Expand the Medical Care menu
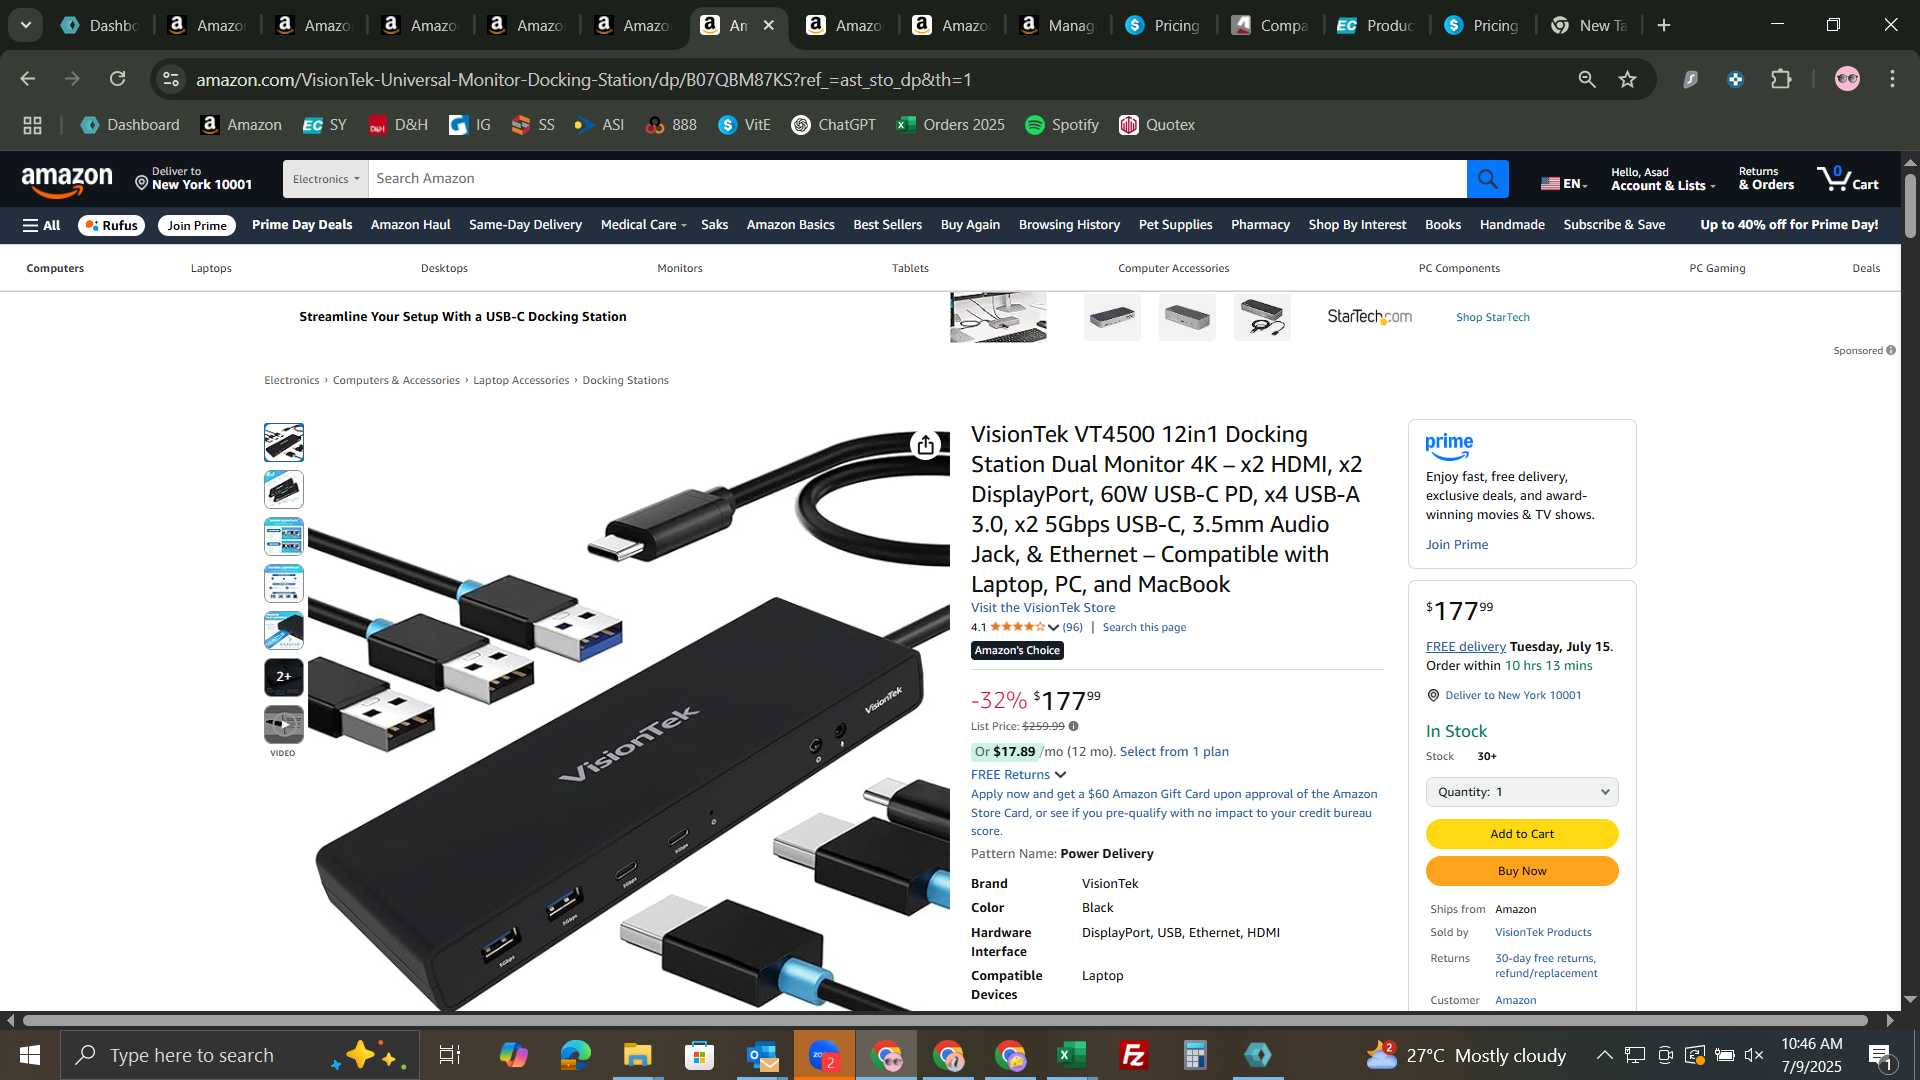Screen dimensions: 1920x1080 tap(643, 225)
